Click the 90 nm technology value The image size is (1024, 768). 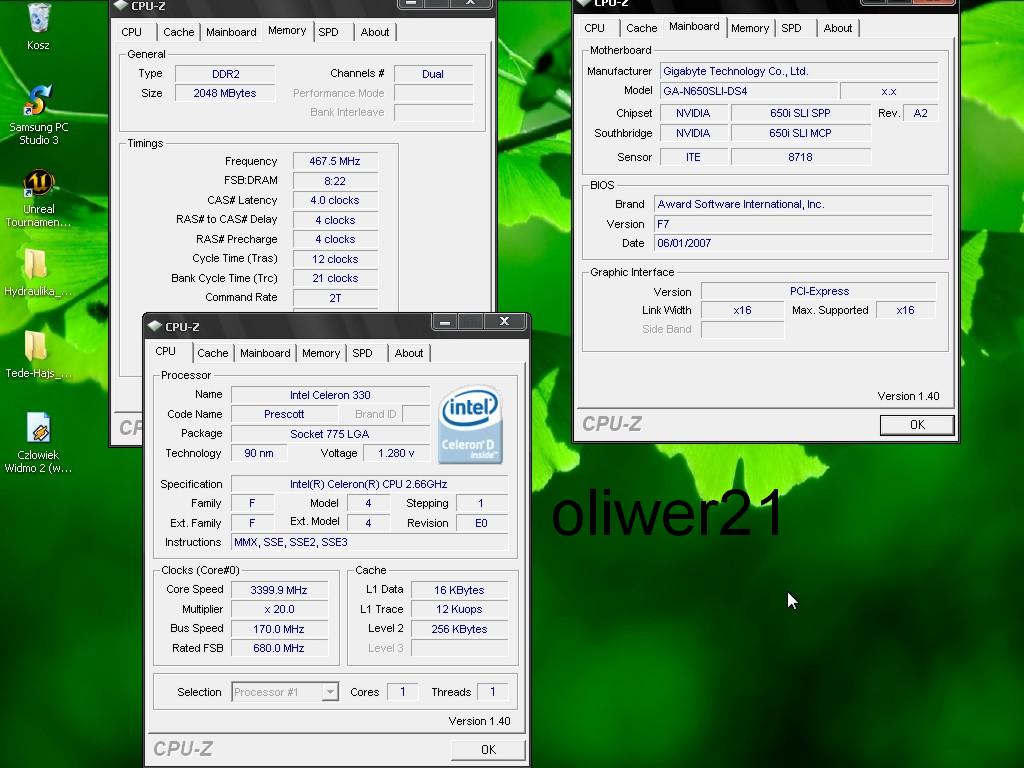coord(259,453)
